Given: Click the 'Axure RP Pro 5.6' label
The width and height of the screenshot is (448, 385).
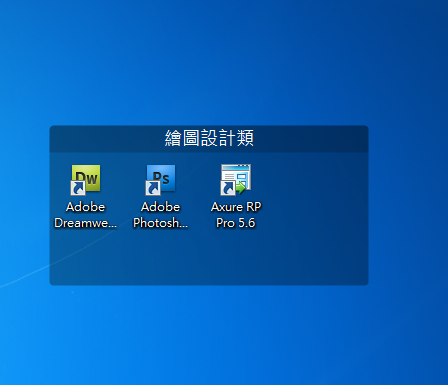Looking at the screenshot, I should coord(236,215).
